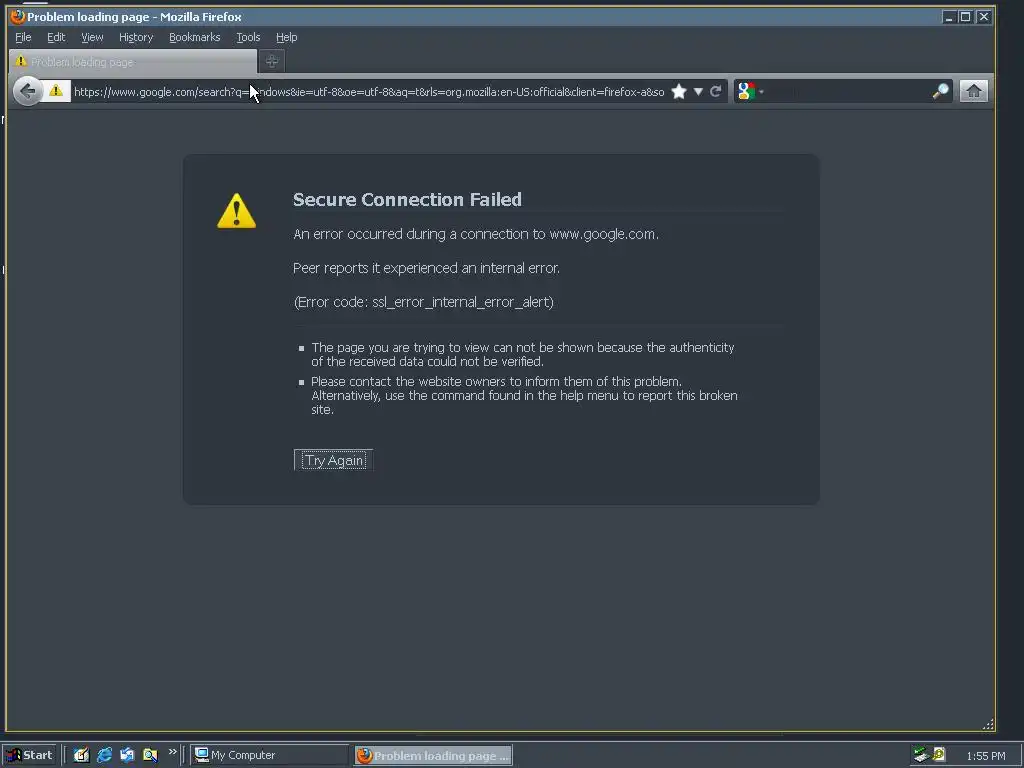
Task: Maximize the Firefox window
Action: tap(966, 17)
